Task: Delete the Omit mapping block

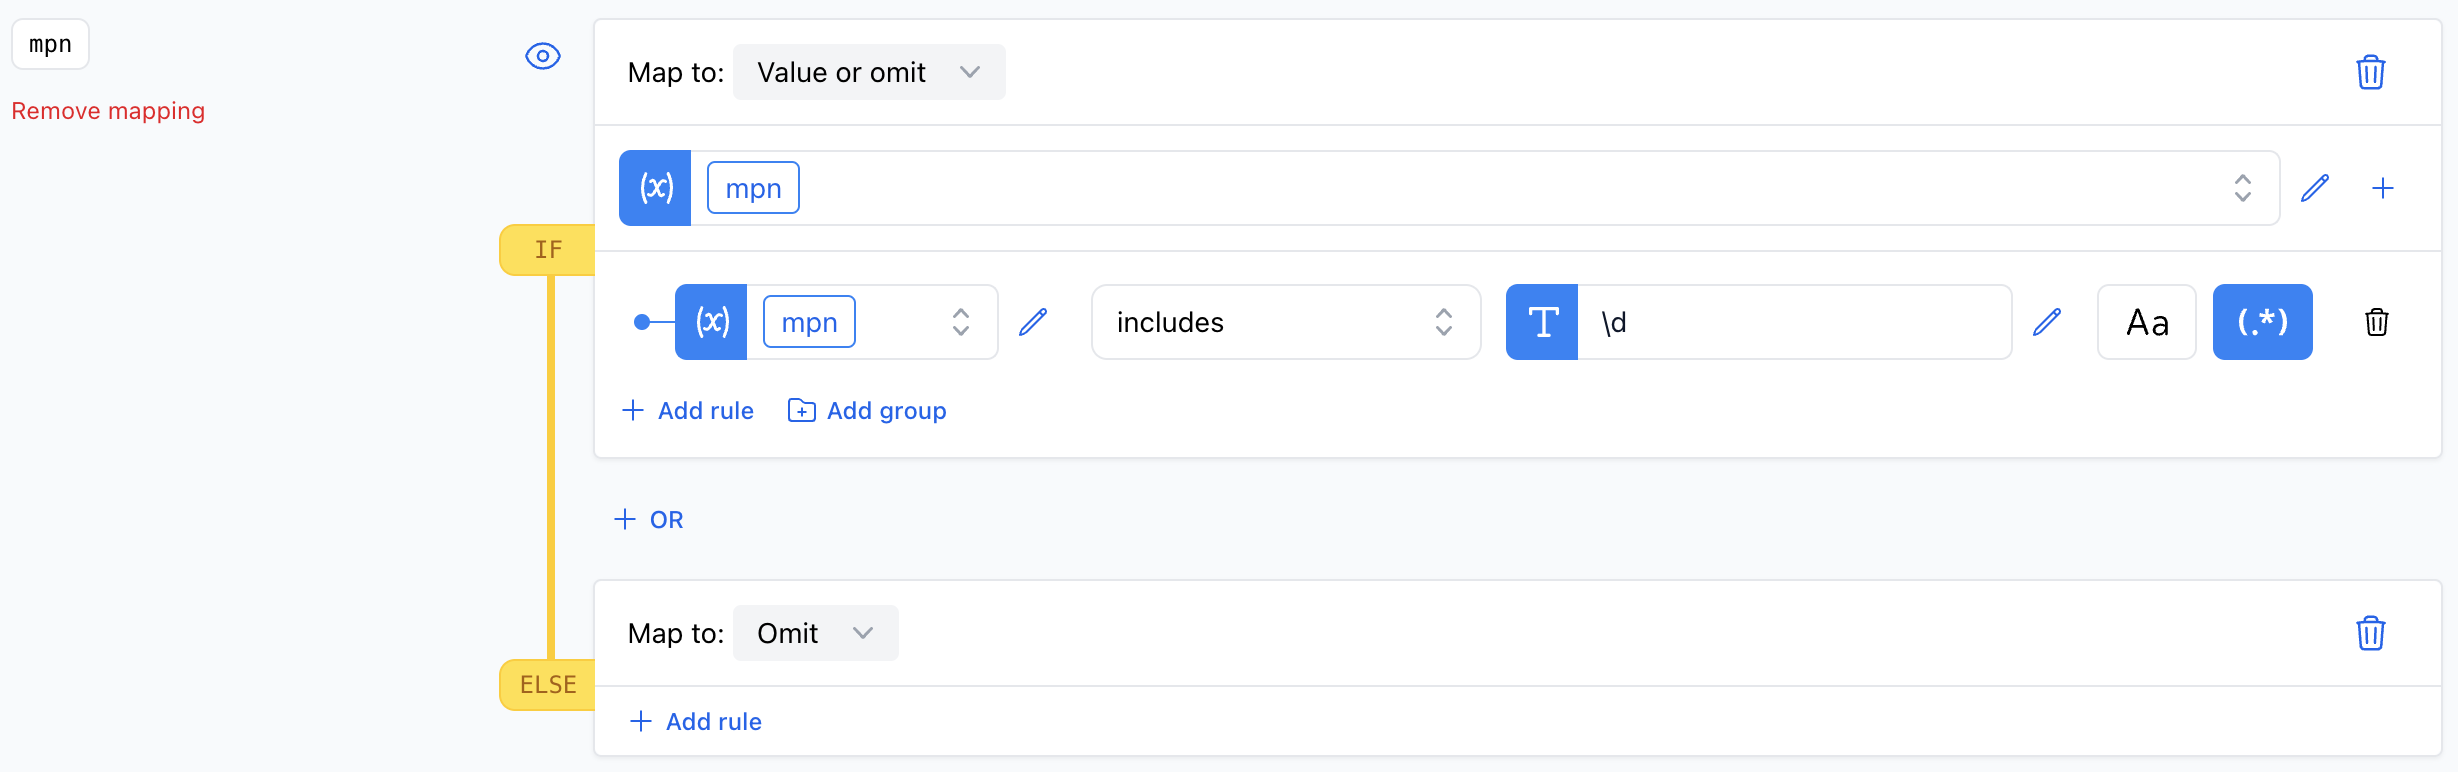Action: point(2371,633)
